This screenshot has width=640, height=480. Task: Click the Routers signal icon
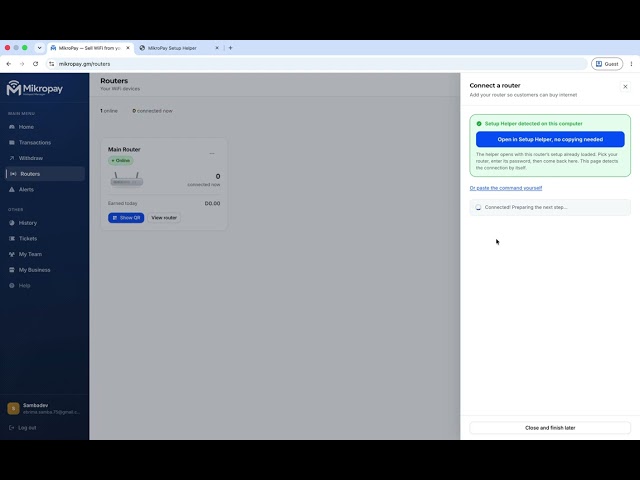(13, 174)
